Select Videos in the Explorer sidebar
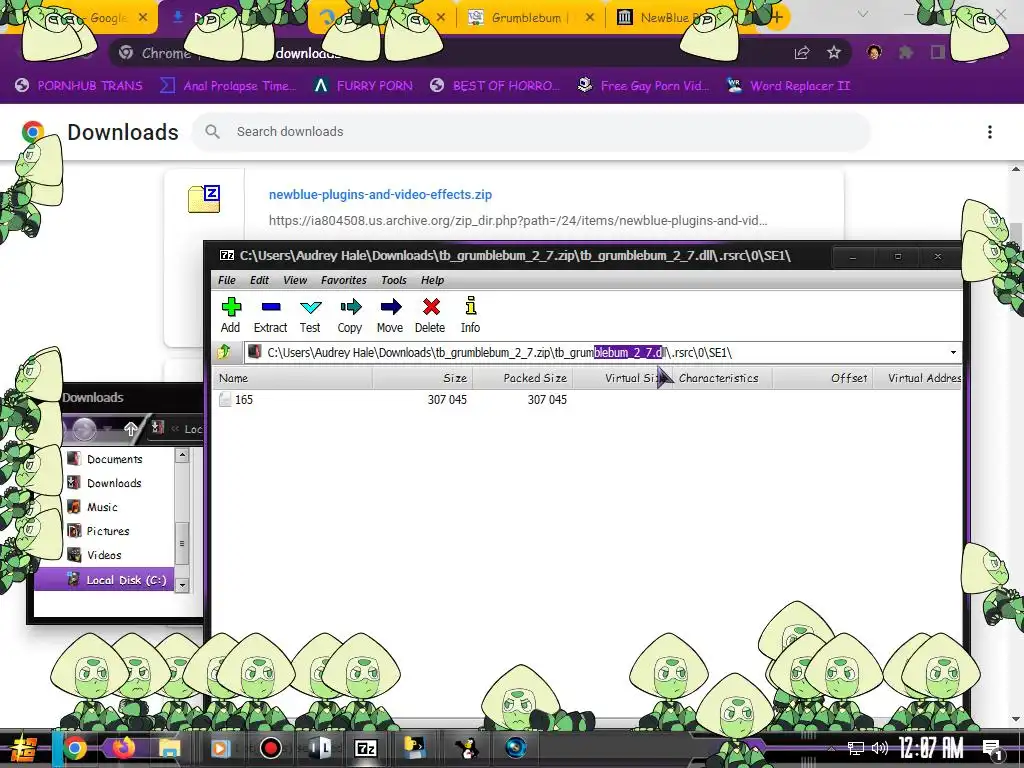Image resolution: width=1024 pixels, height=768 pixels. 95,555
